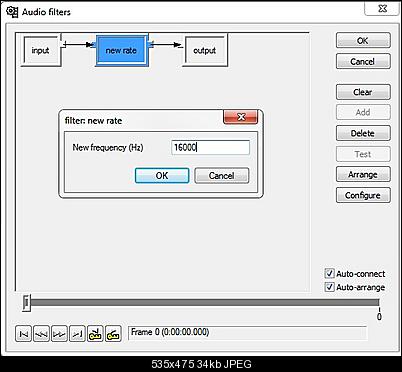Click Cancel in Audio filters window

[363, 61]
